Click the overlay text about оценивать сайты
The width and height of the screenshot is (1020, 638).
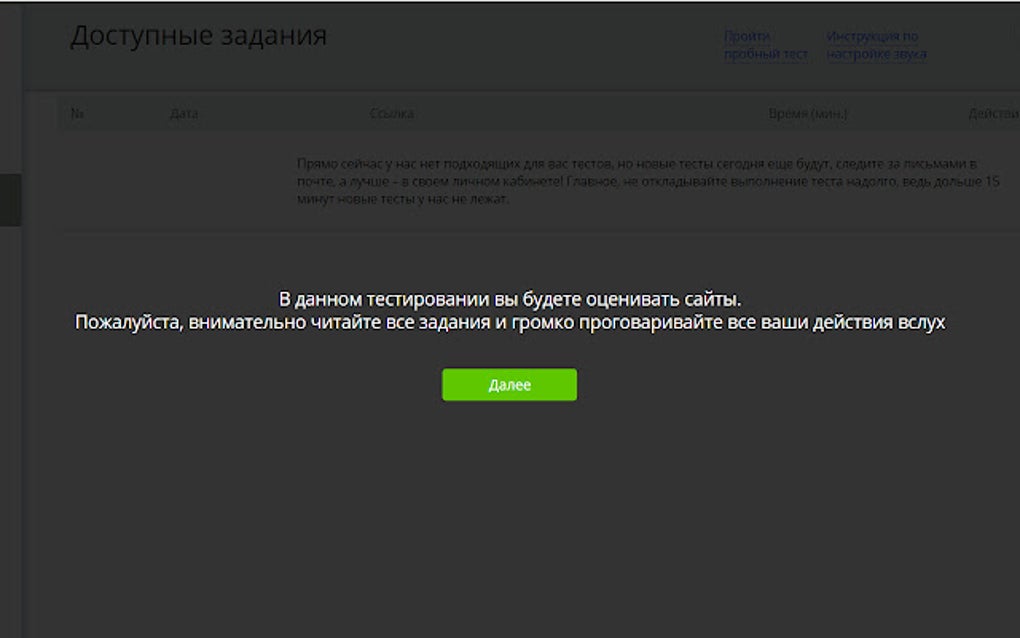pyautogui.click(x=510, y=299)
